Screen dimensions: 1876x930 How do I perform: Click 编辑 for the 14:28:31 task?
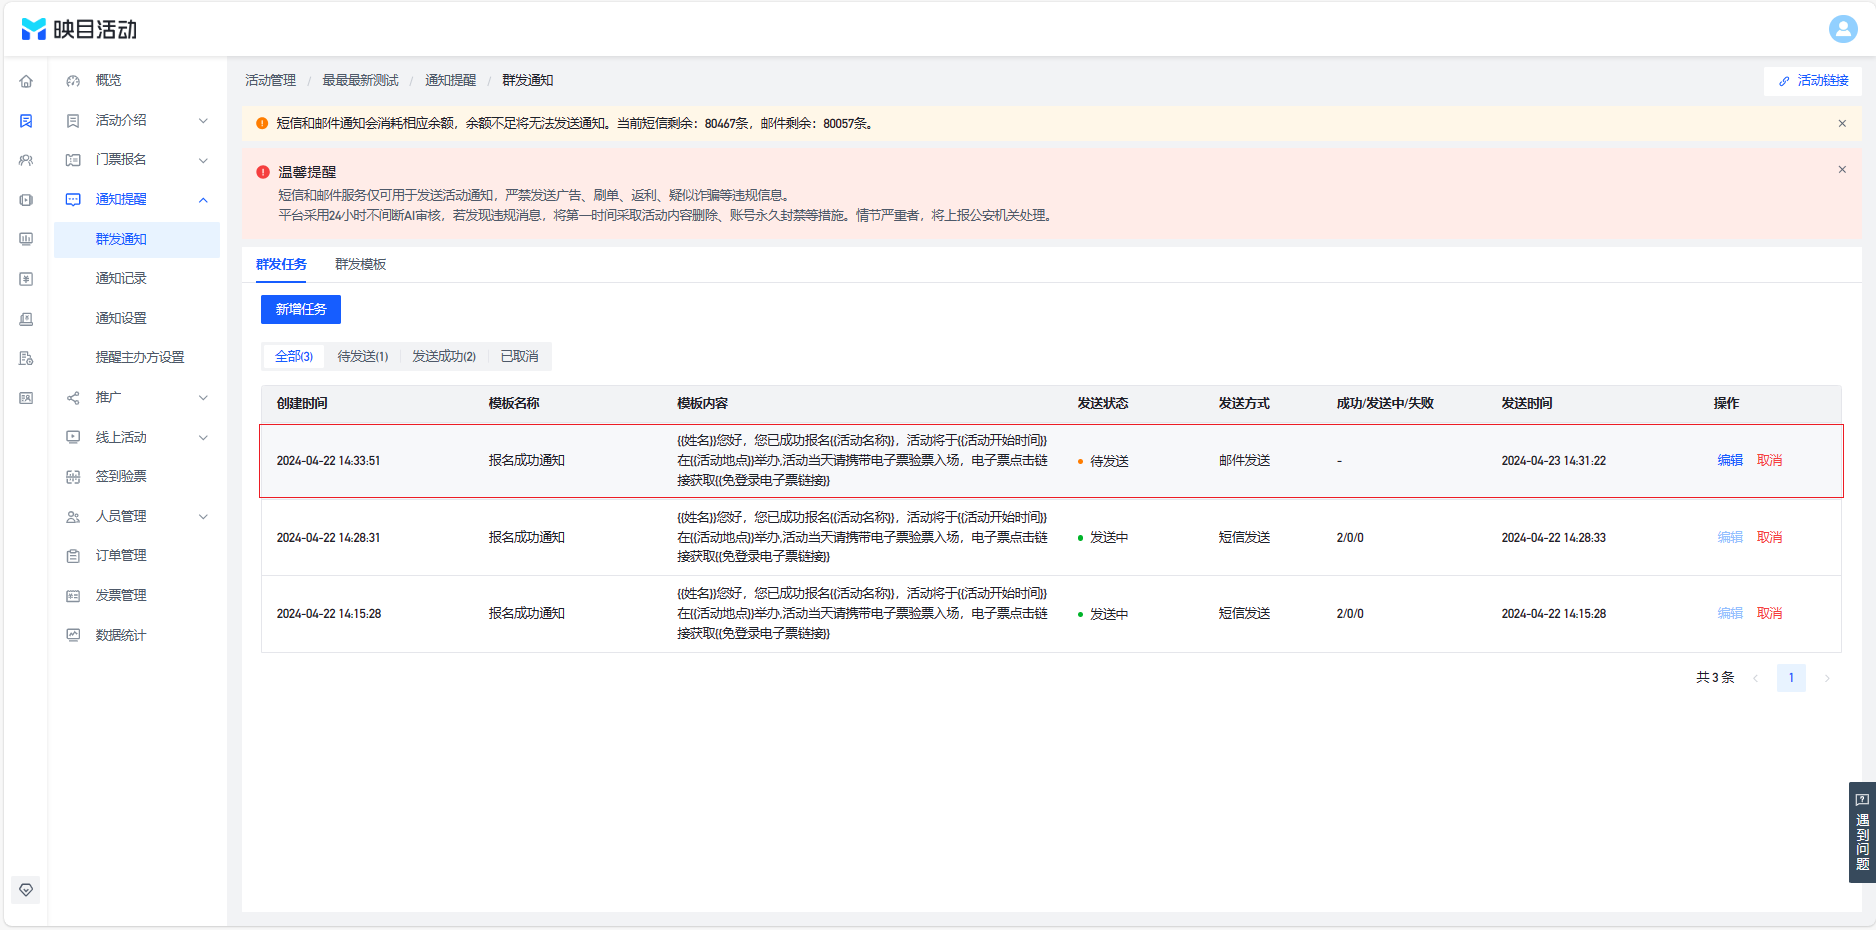[1730, 538]
